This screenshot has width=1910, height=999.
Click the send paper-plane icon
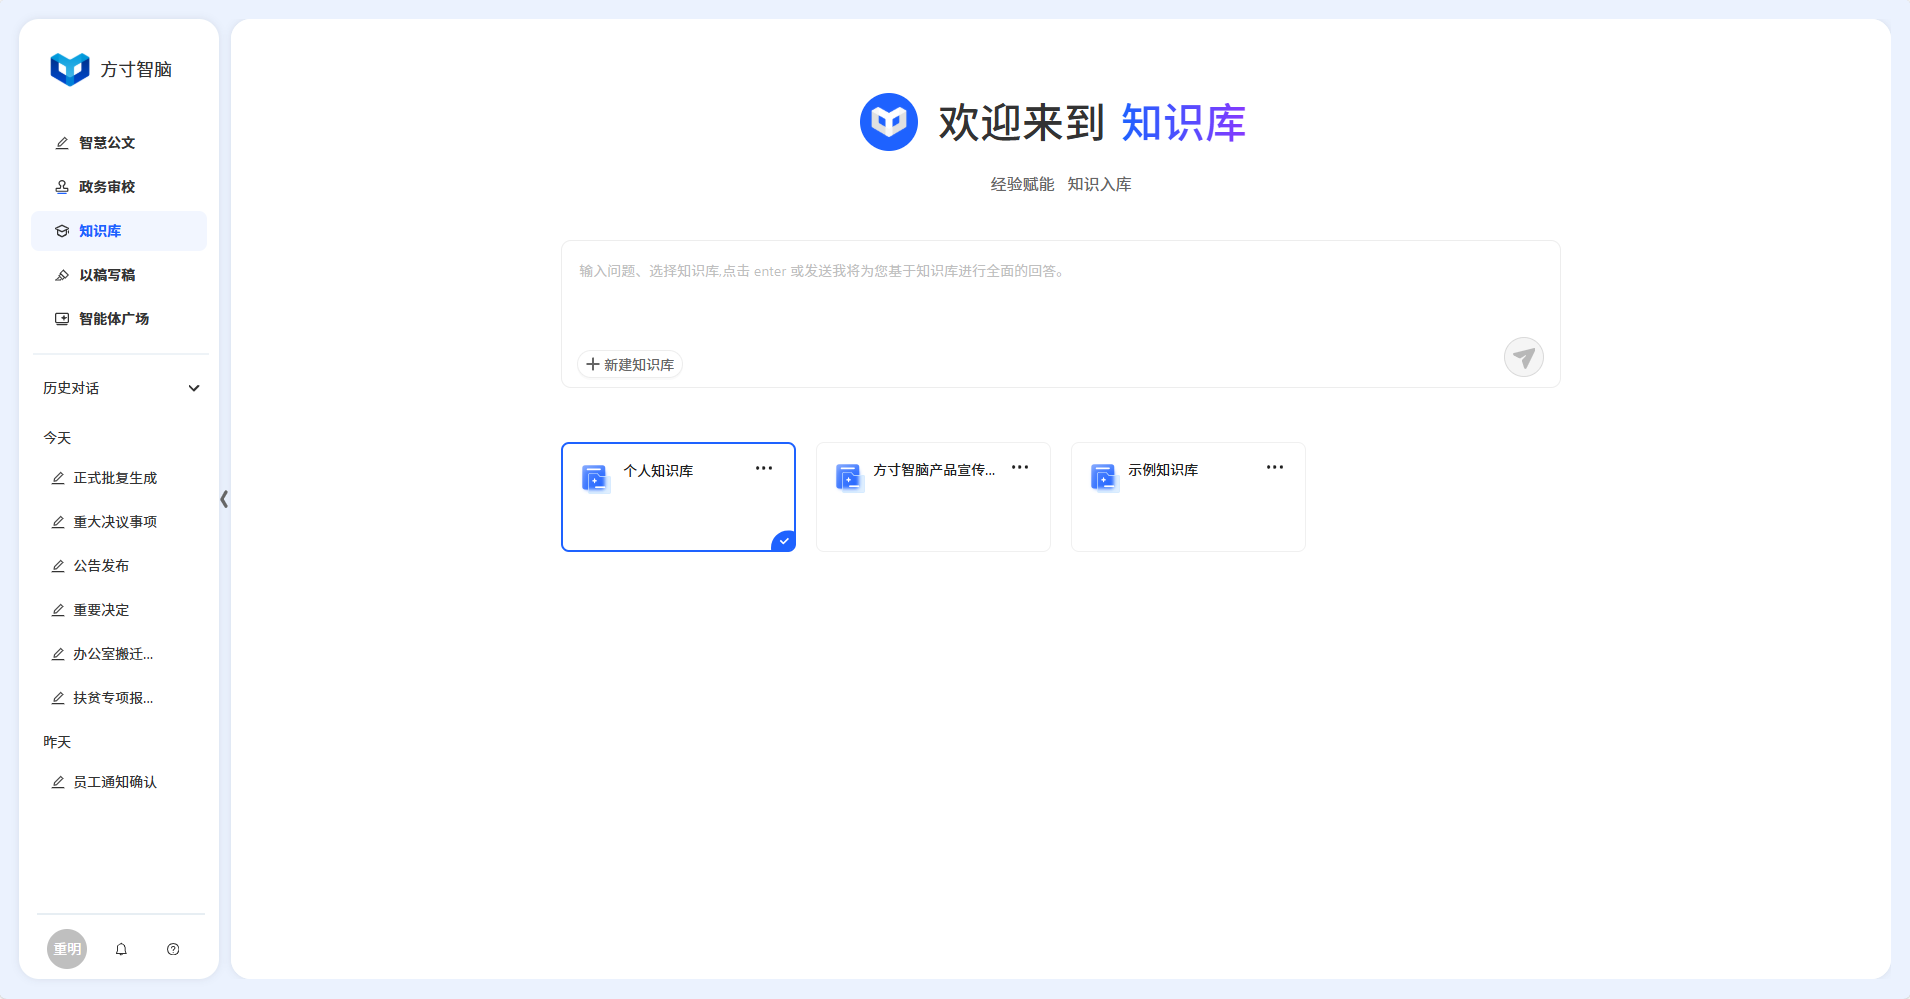(x=1523, y=357)
